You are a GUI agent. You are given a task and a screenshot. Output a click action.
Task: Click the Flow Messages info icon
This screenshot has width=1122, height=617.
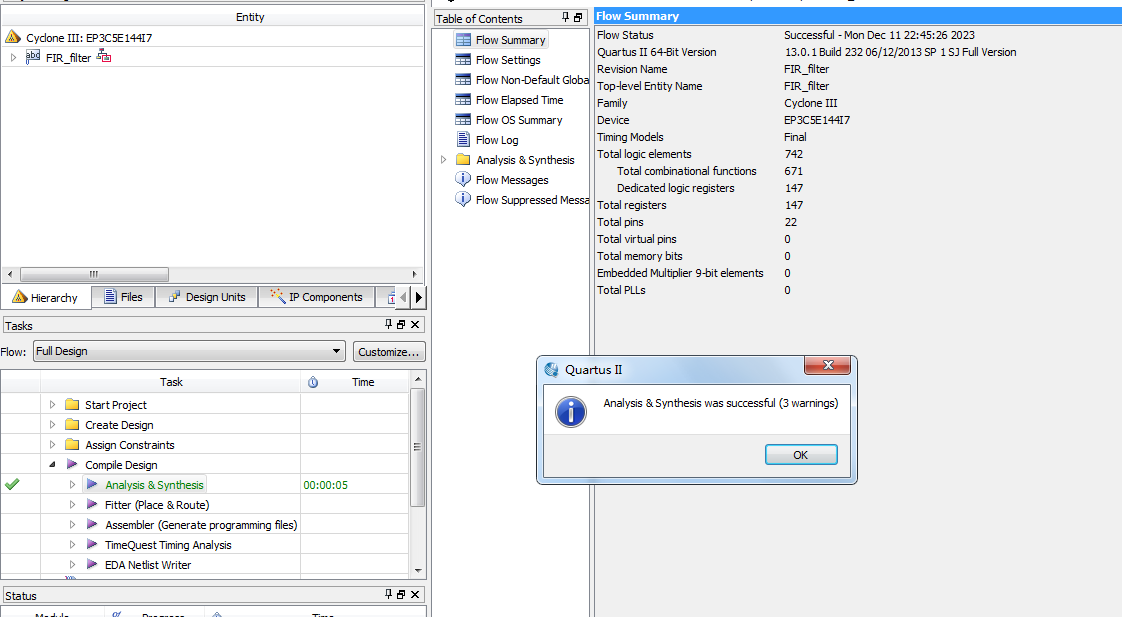click(463, 179)
